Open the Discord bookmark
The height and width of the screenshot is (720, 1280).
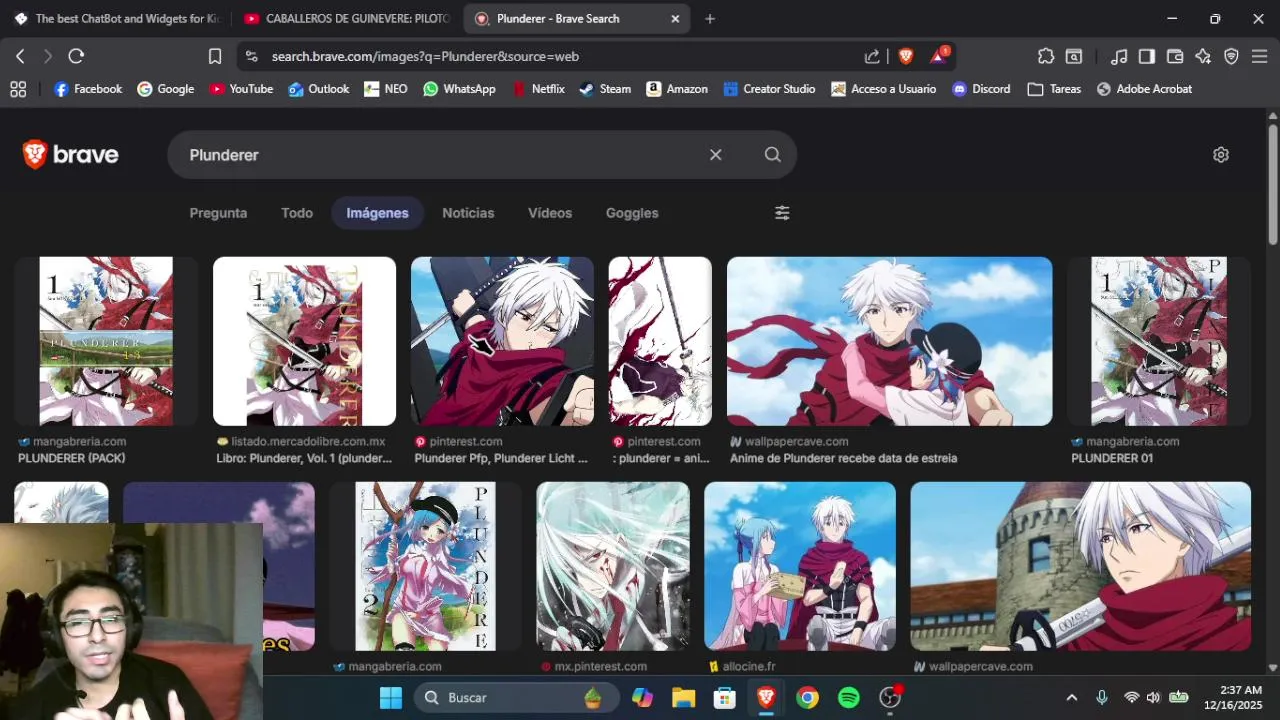[981, 89]
